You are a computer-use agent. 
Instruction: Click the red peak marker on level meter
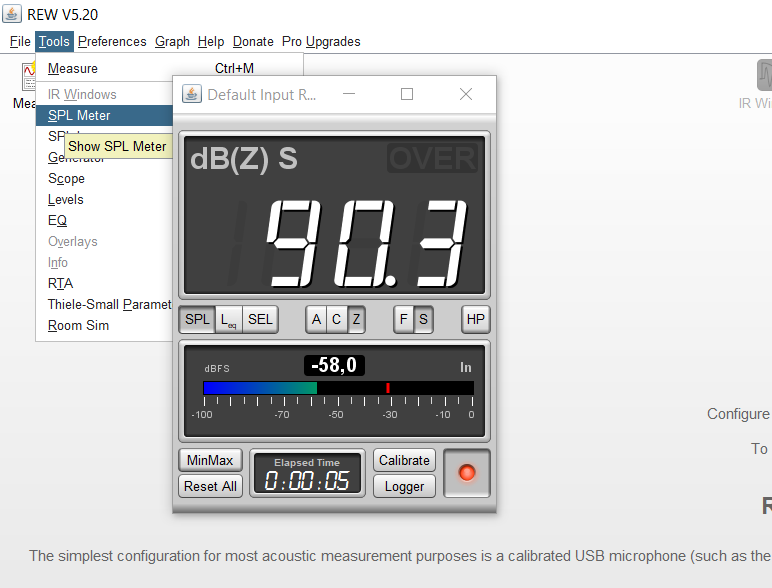[388, 388]
